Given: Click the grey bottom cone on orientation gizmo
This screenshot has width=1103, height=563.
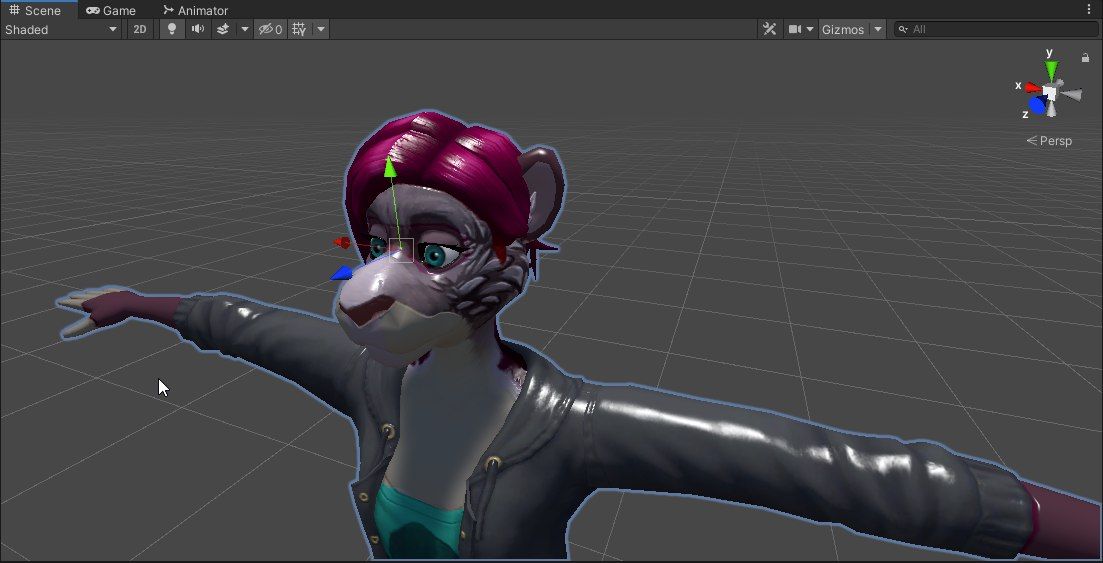Looking at the screenshot, I should point(1051,109).
